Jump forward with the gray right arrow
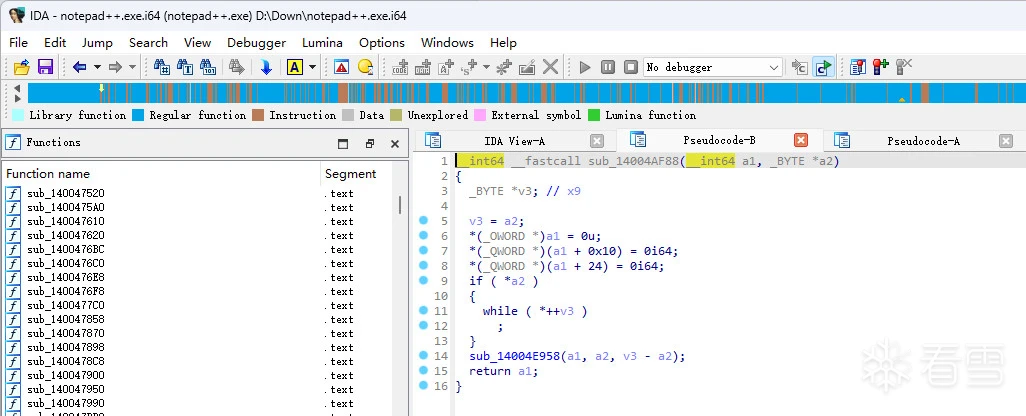1026x416 pixels. [x=115, y=67]
